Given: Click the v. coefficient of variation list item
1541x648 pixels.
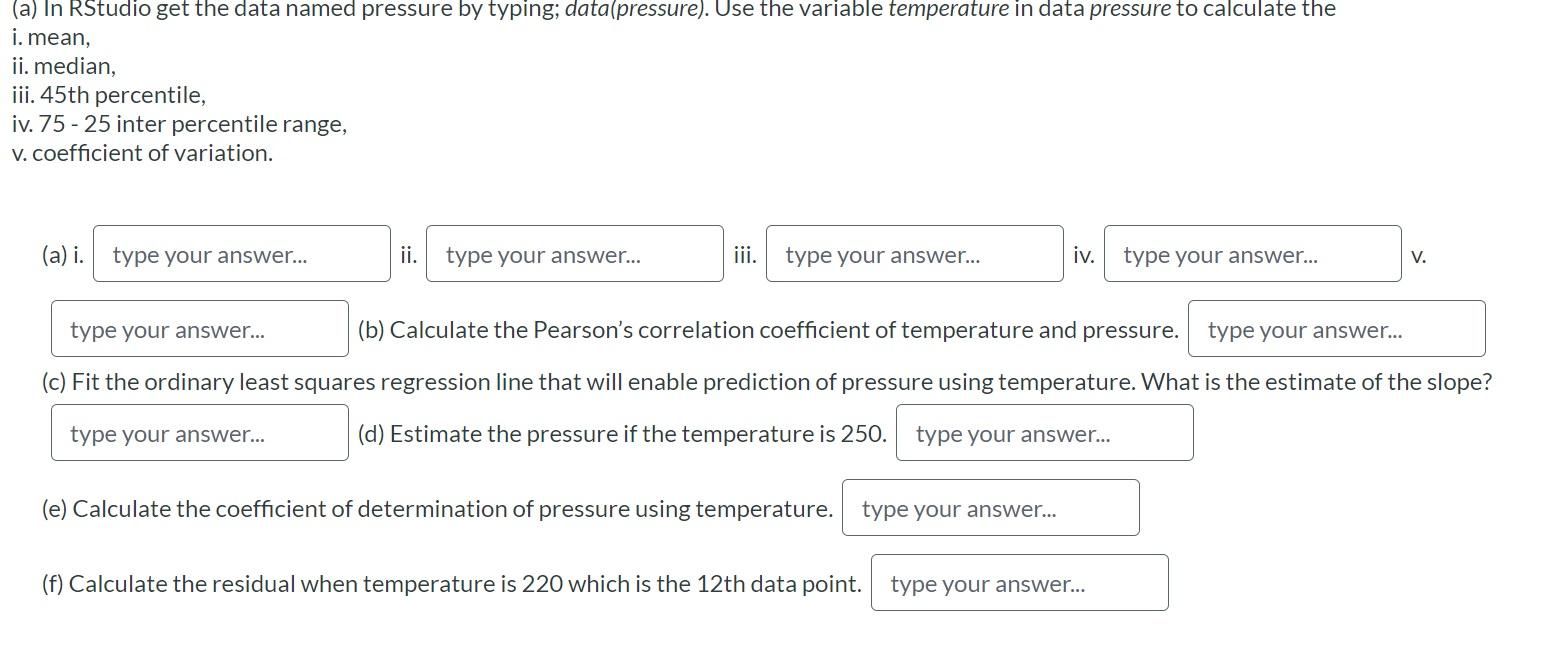Looking at the screenshot, I should click(140, 153).
